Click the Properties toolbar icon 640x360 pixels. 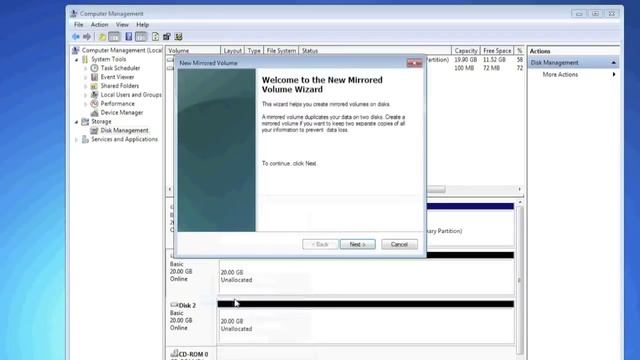tap(167, 37)
